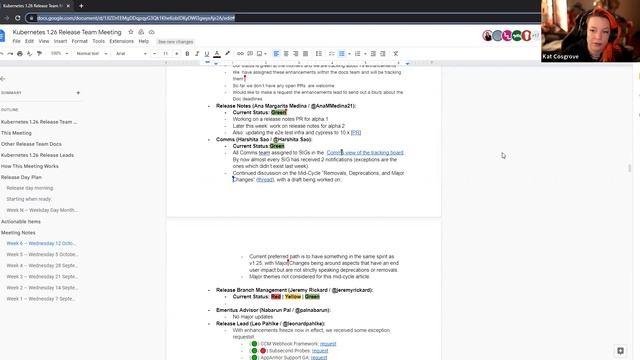Add a comment from toolbar
This screenshot has height=360, width=640.
click(250, 53)
